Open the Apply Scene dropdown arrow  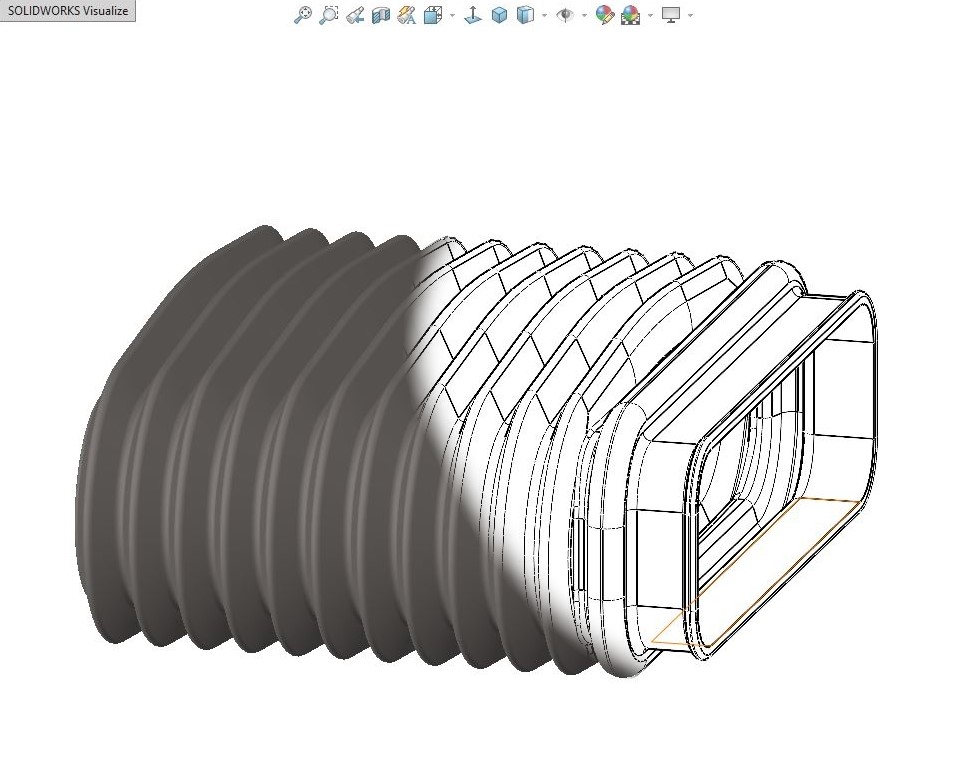[650, 15]
